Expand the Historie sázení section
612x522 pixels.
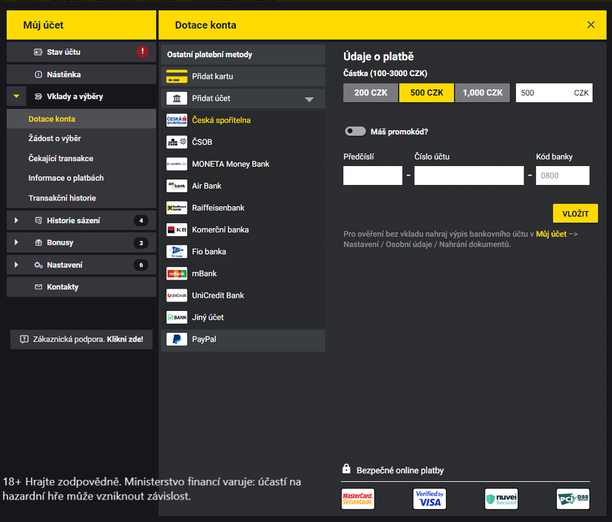click(16, 221)
